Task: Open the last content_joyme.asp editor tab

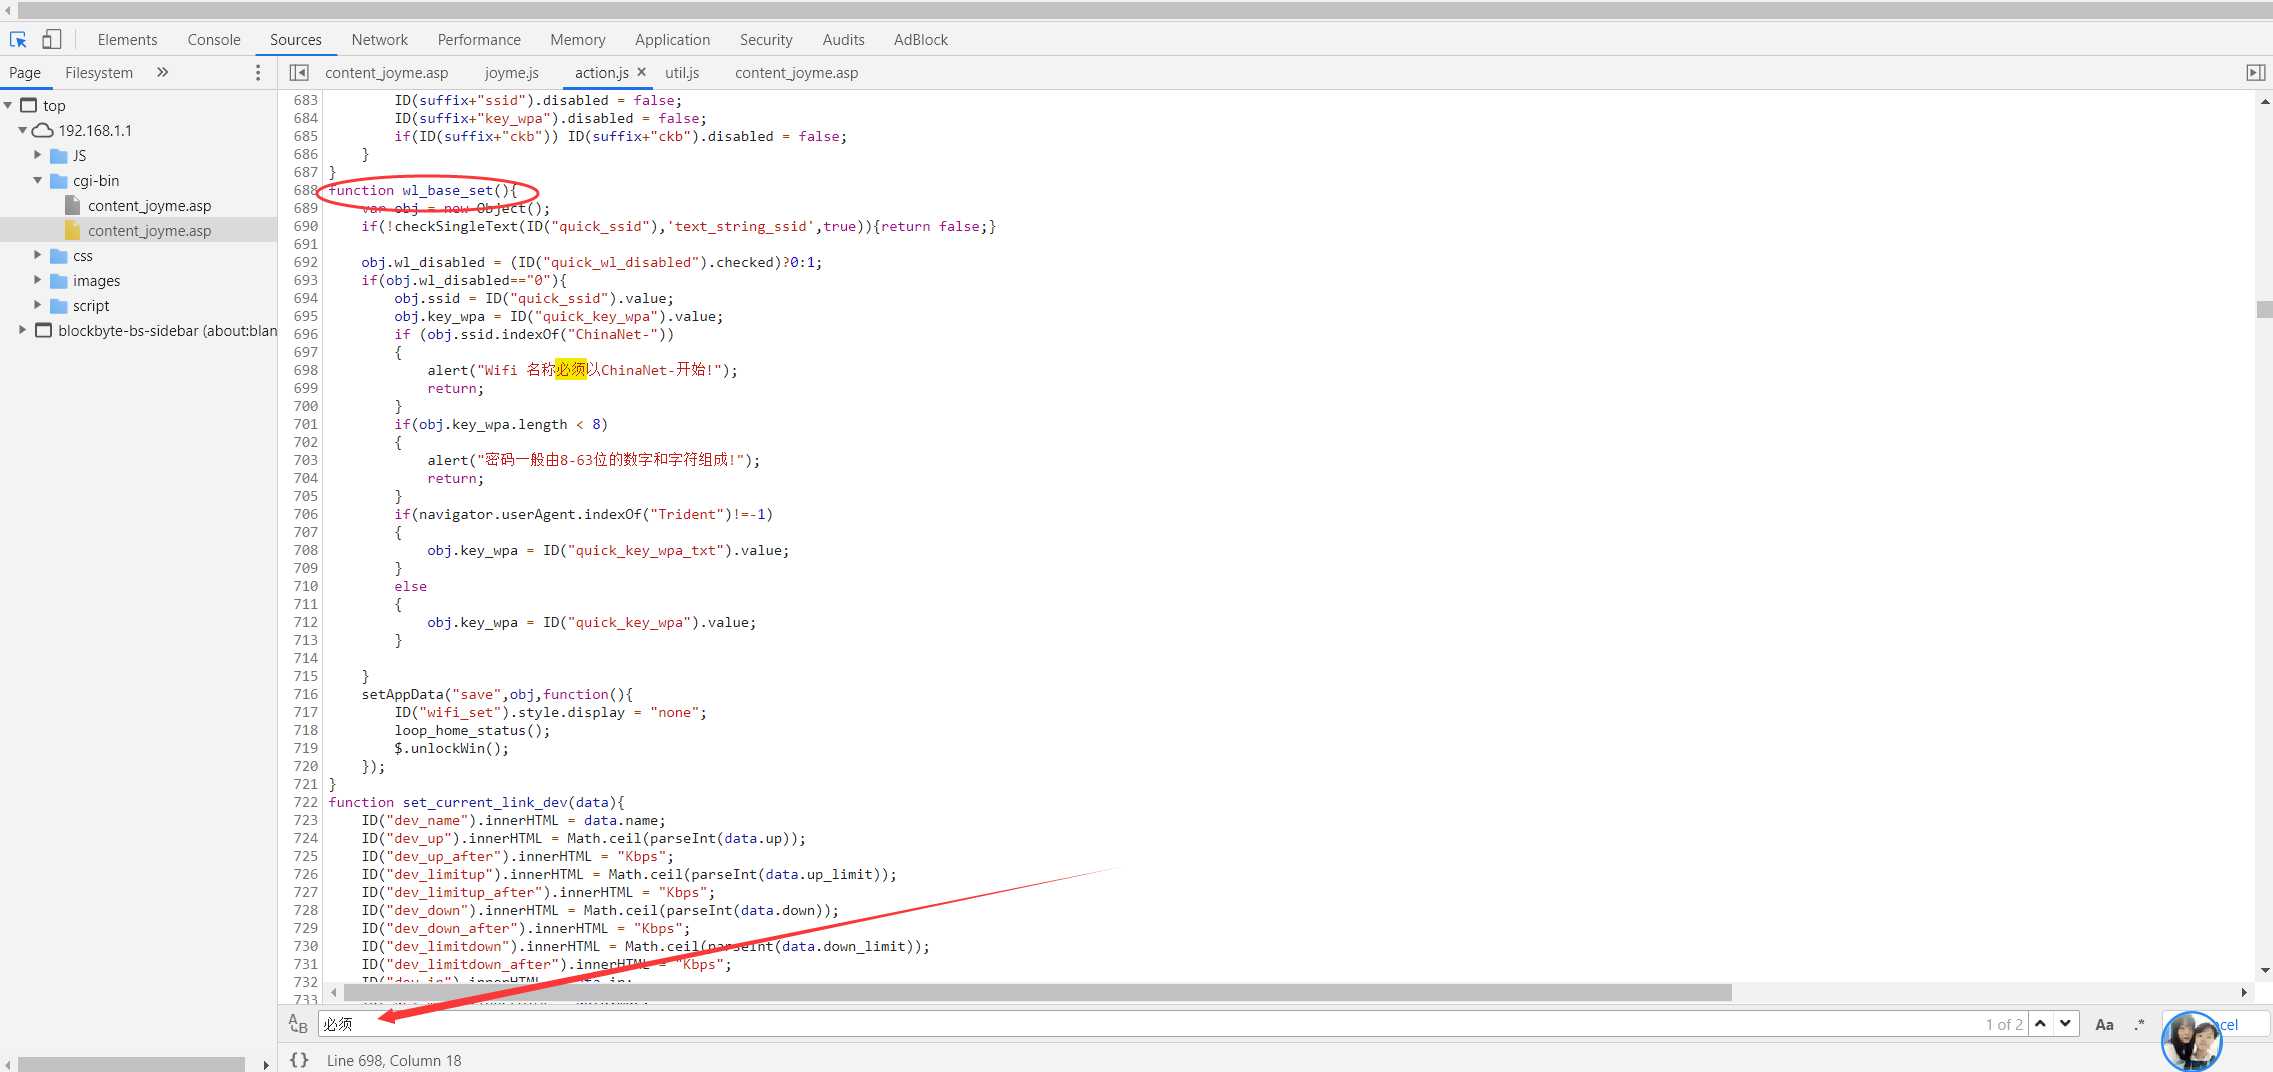Action: tap(797, 73)
